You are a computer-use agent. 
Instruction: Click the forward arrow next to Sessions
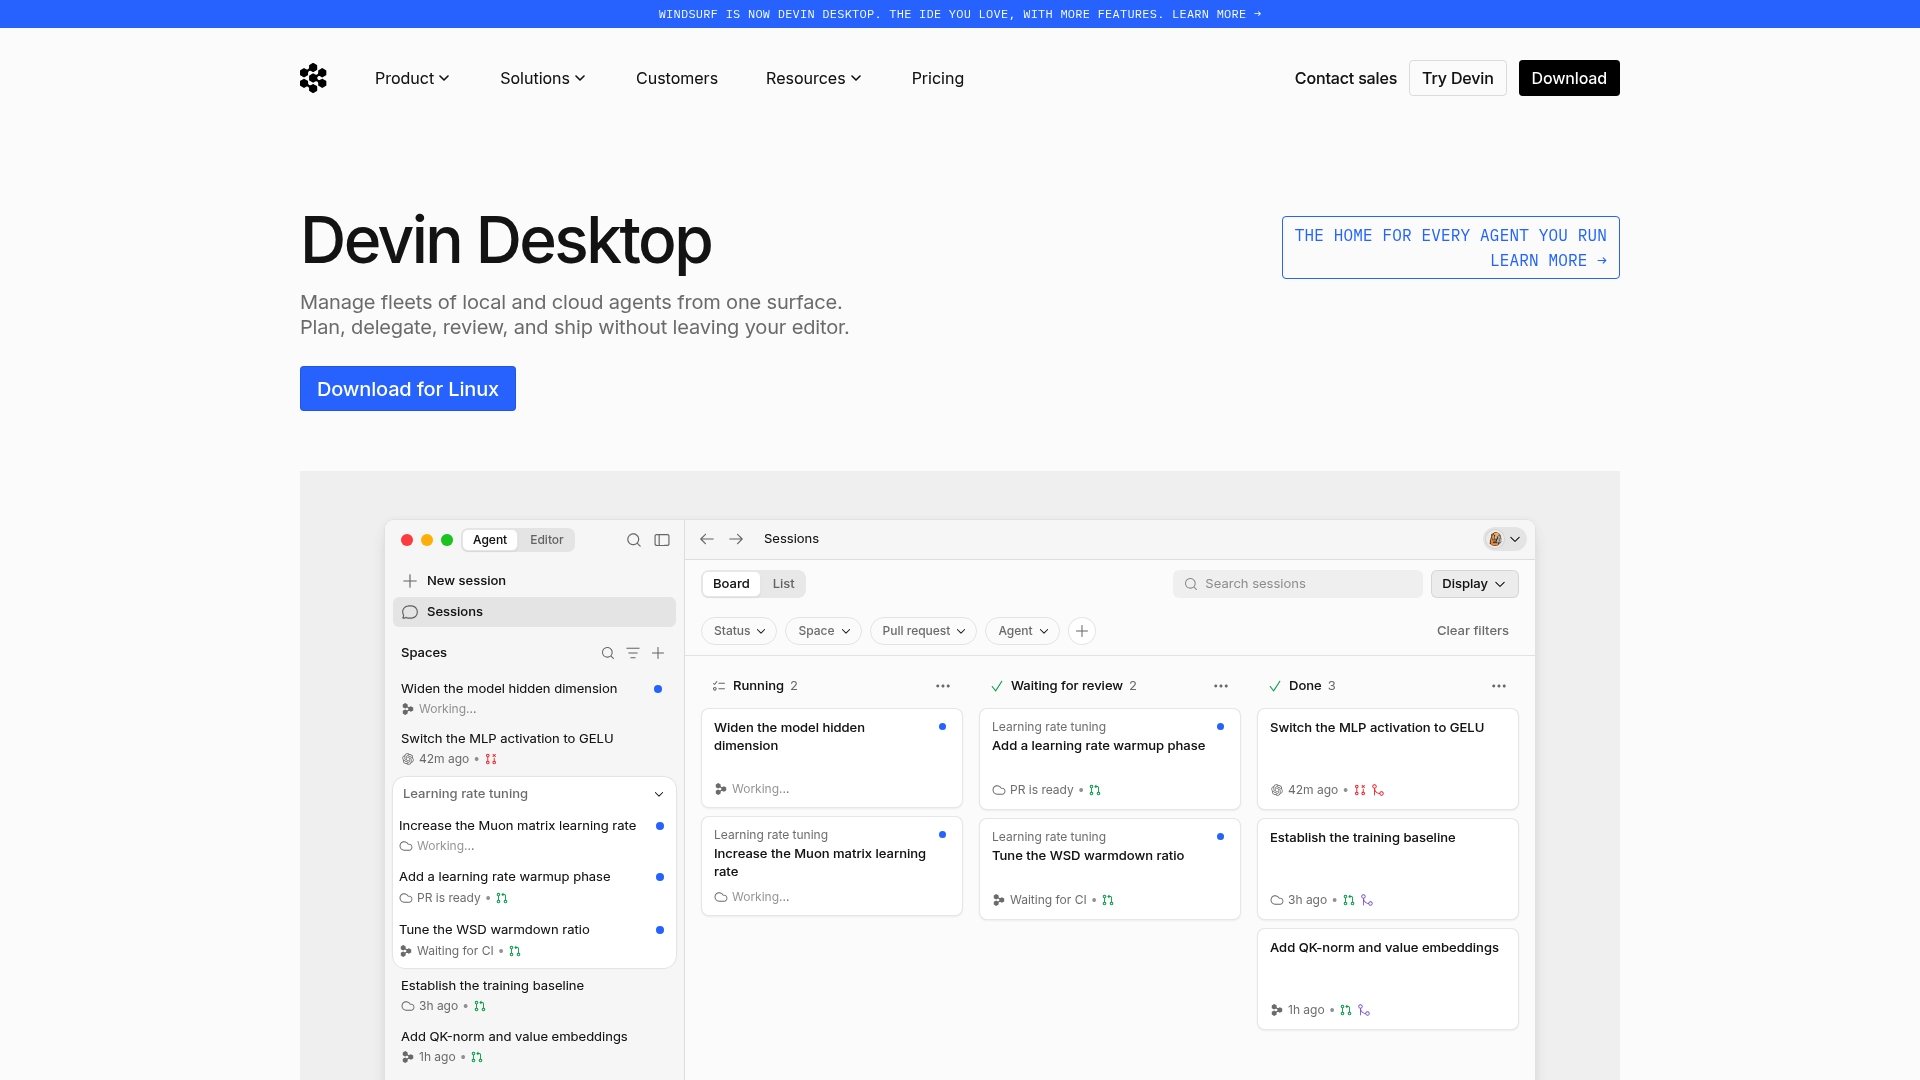[x=736, y=539]
